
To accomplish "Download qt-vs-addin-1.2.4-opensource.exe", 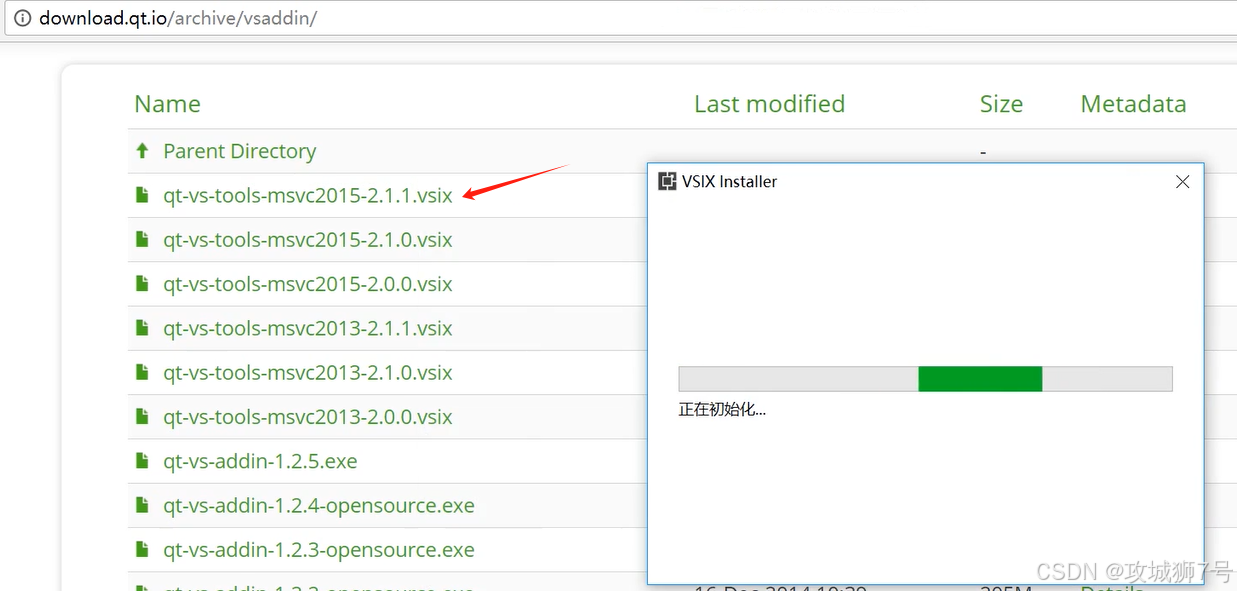I will pos(319,506).
